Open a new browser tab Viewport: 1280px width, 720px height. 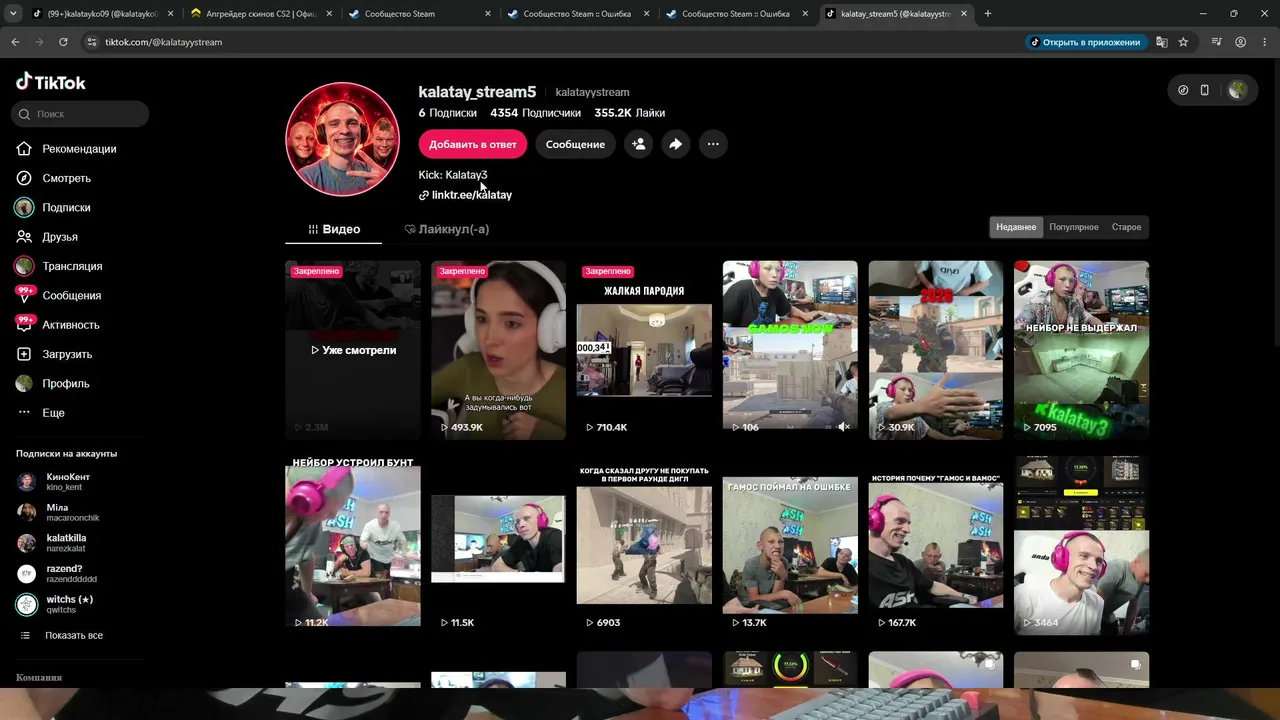[988, 14]
